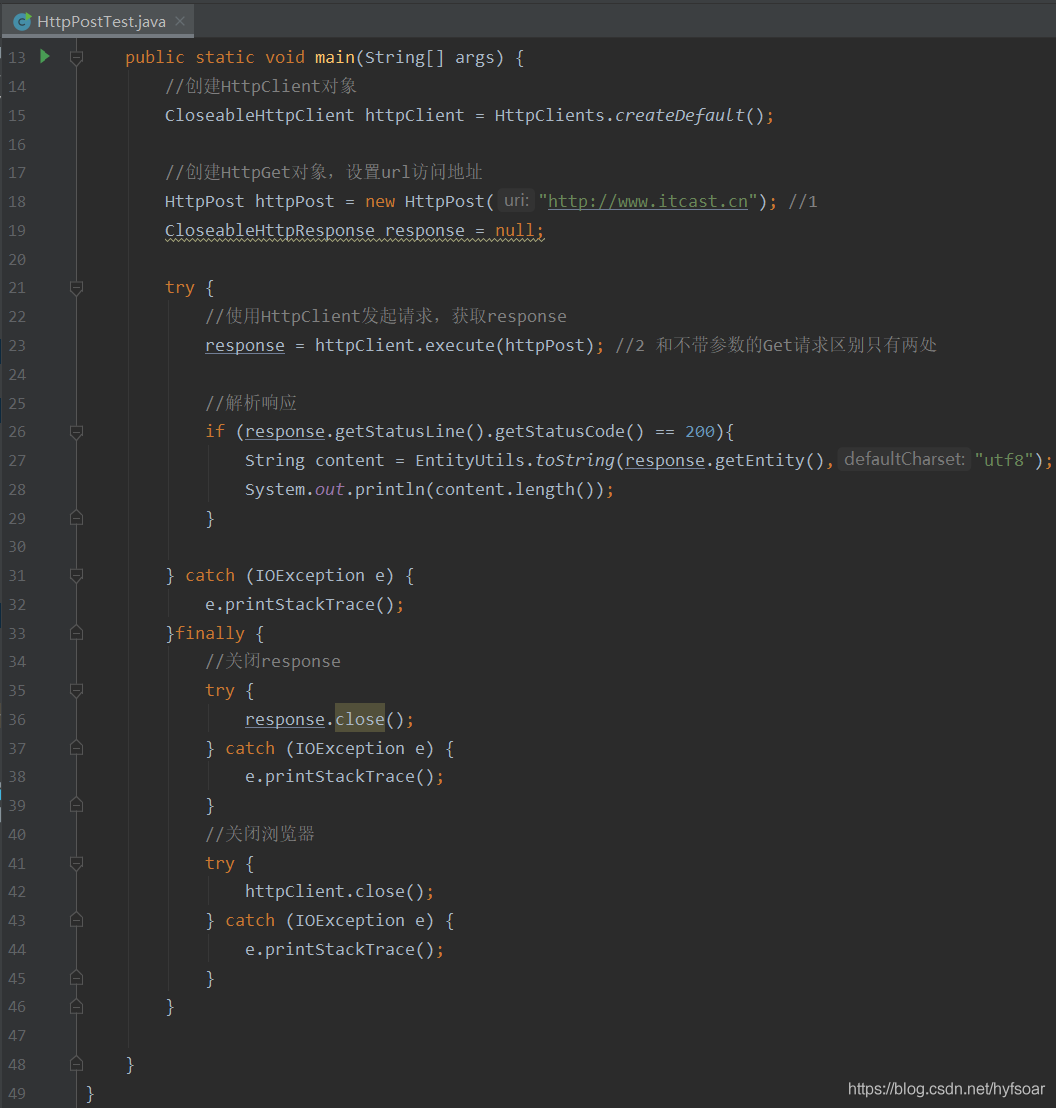Collapse main method fold marker at line 13

click(x=76, y=58)
